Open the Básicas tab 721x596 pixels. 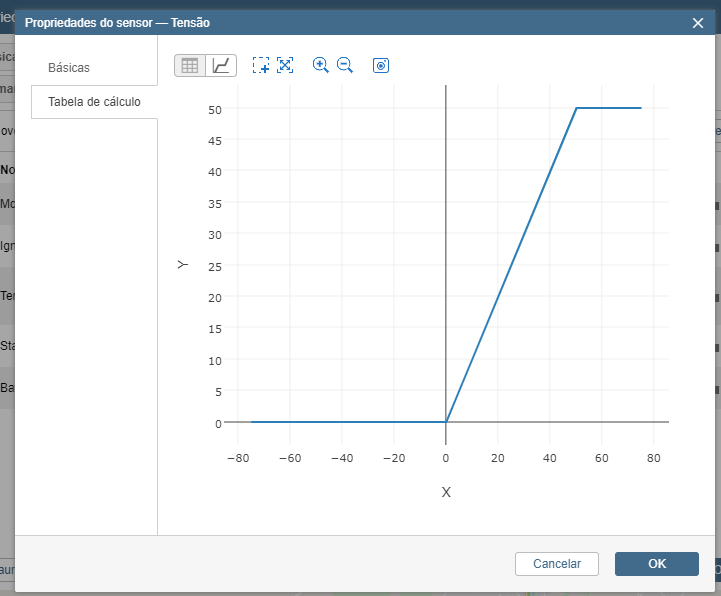pyautogui.click(x=69, y=68)
